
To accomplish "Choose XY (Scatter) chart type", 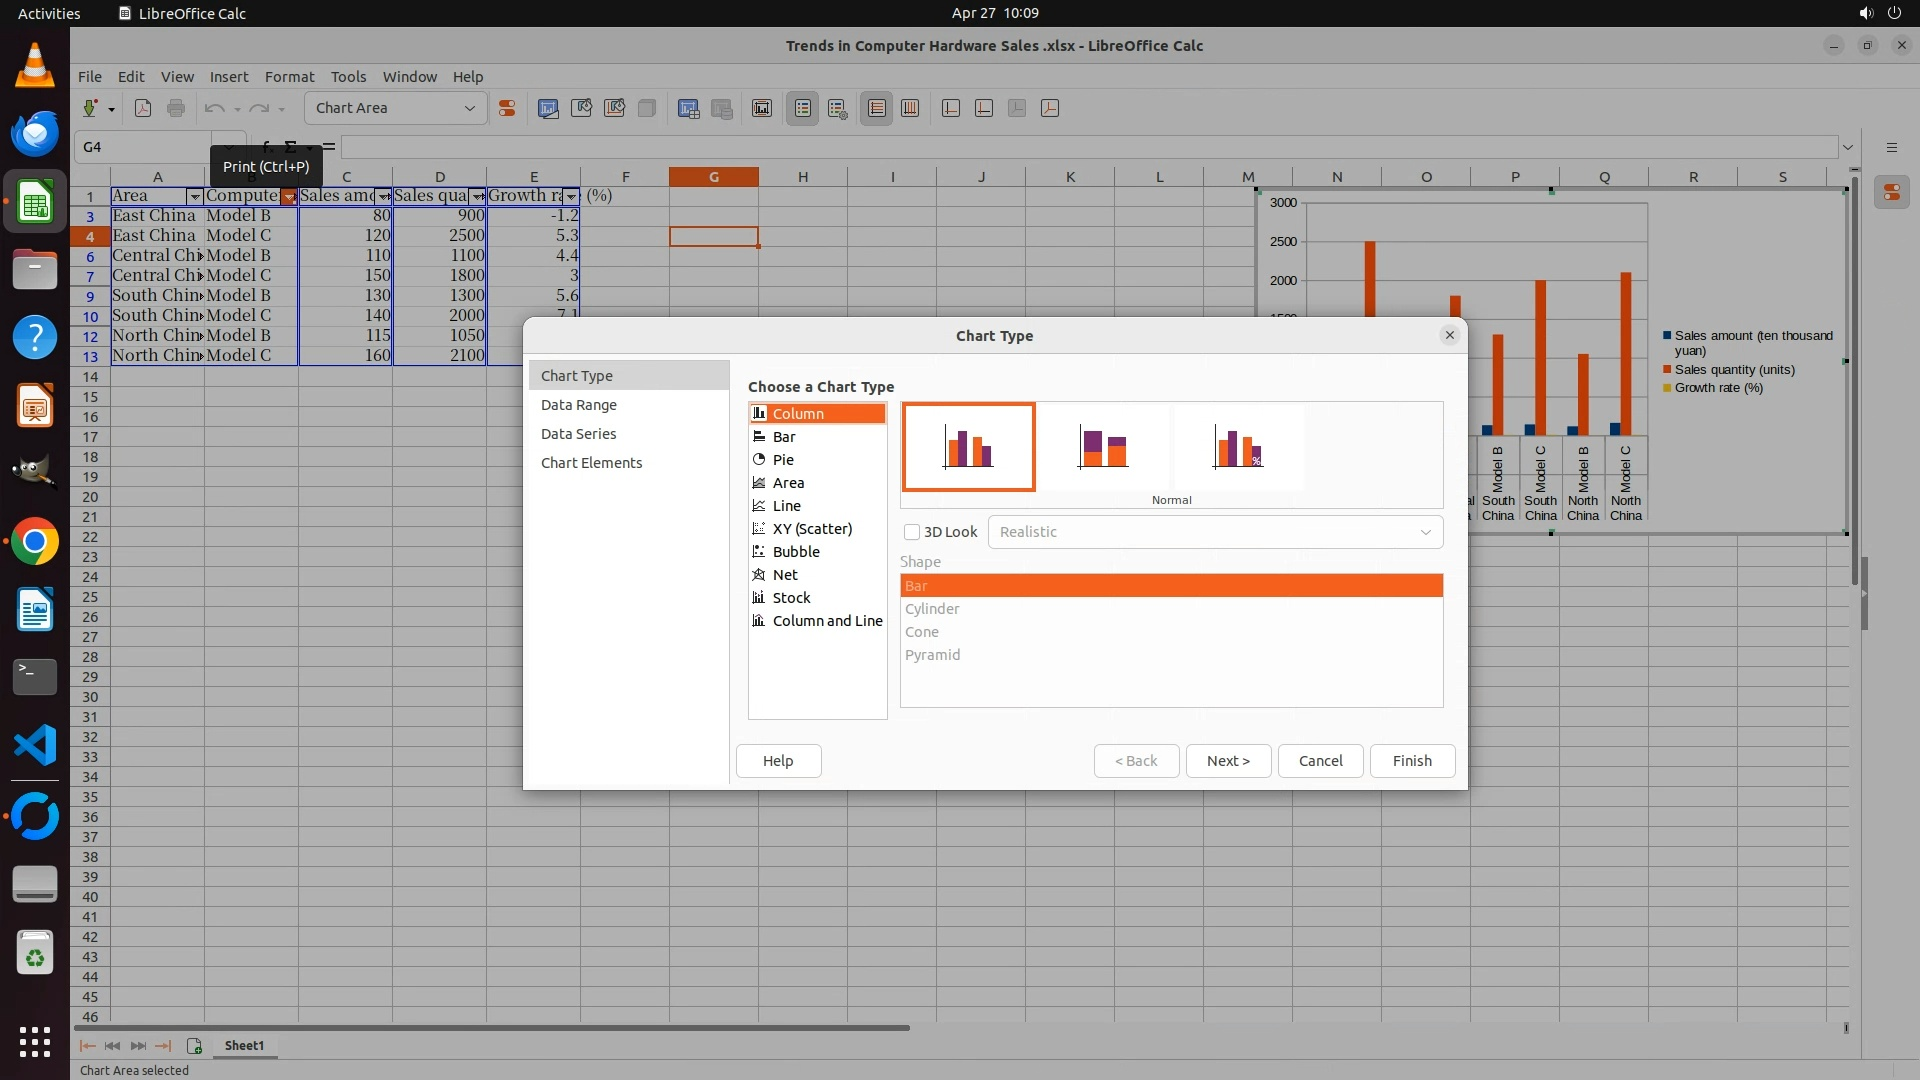I will pos(812,529).
